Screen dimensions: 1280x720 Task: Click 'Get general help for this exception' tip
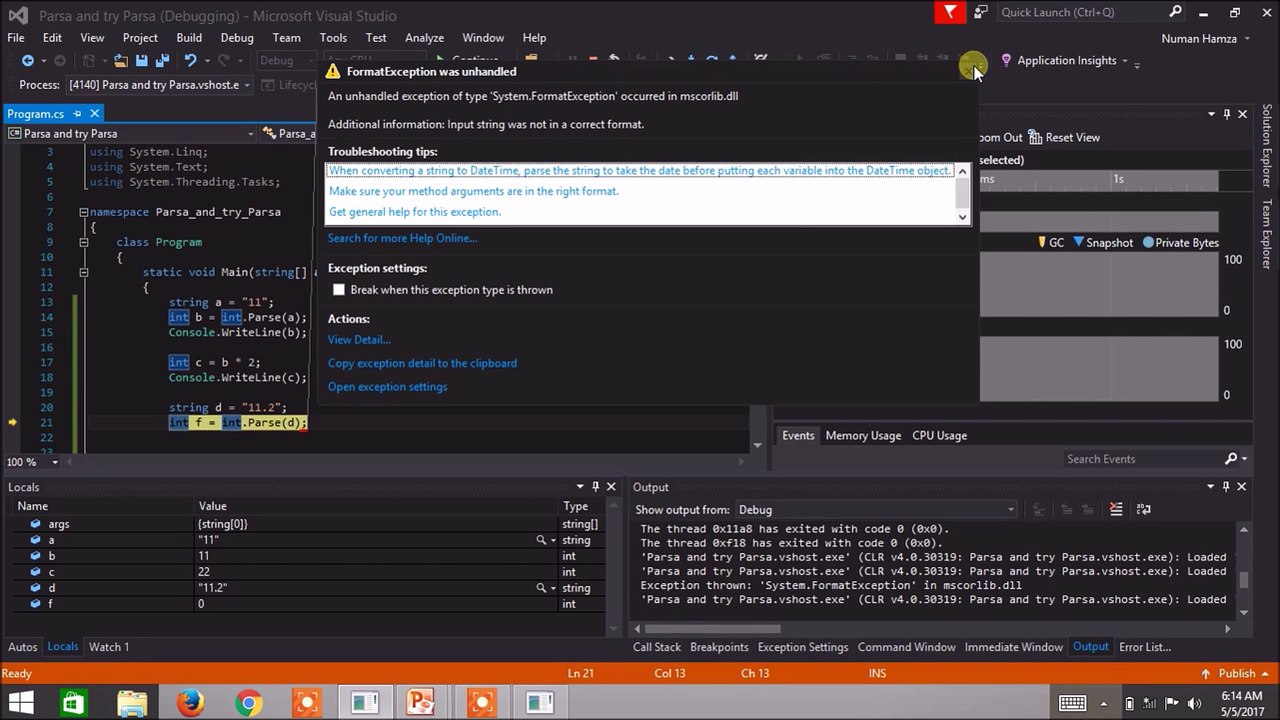click(415, 212)
